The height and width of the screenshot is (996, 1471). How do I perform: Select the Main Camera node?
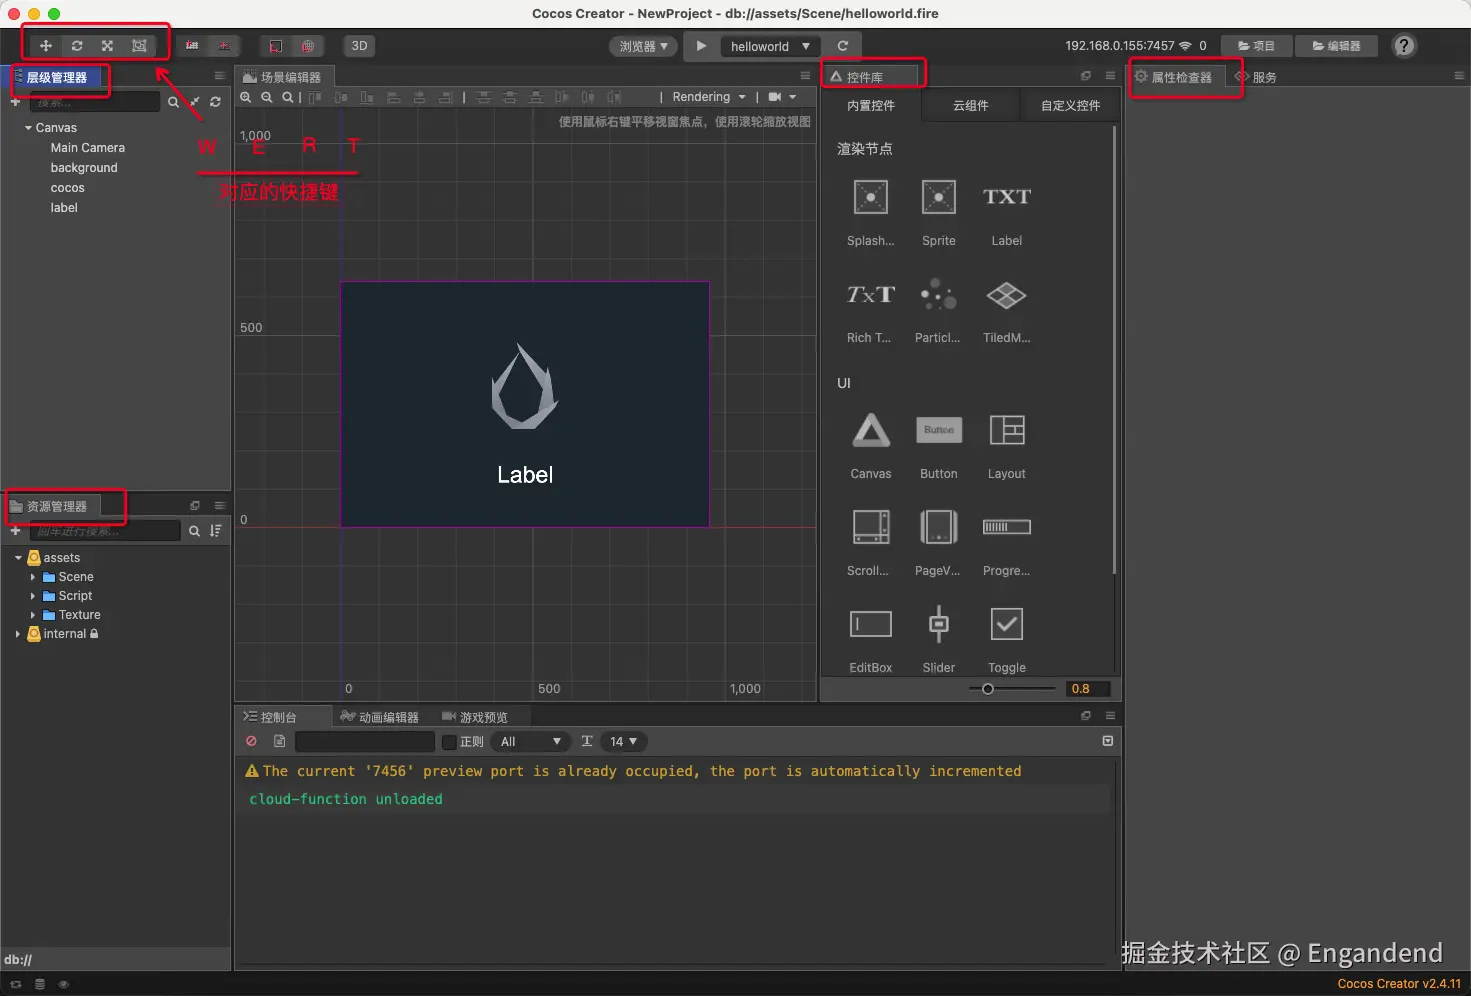[88, 148]
